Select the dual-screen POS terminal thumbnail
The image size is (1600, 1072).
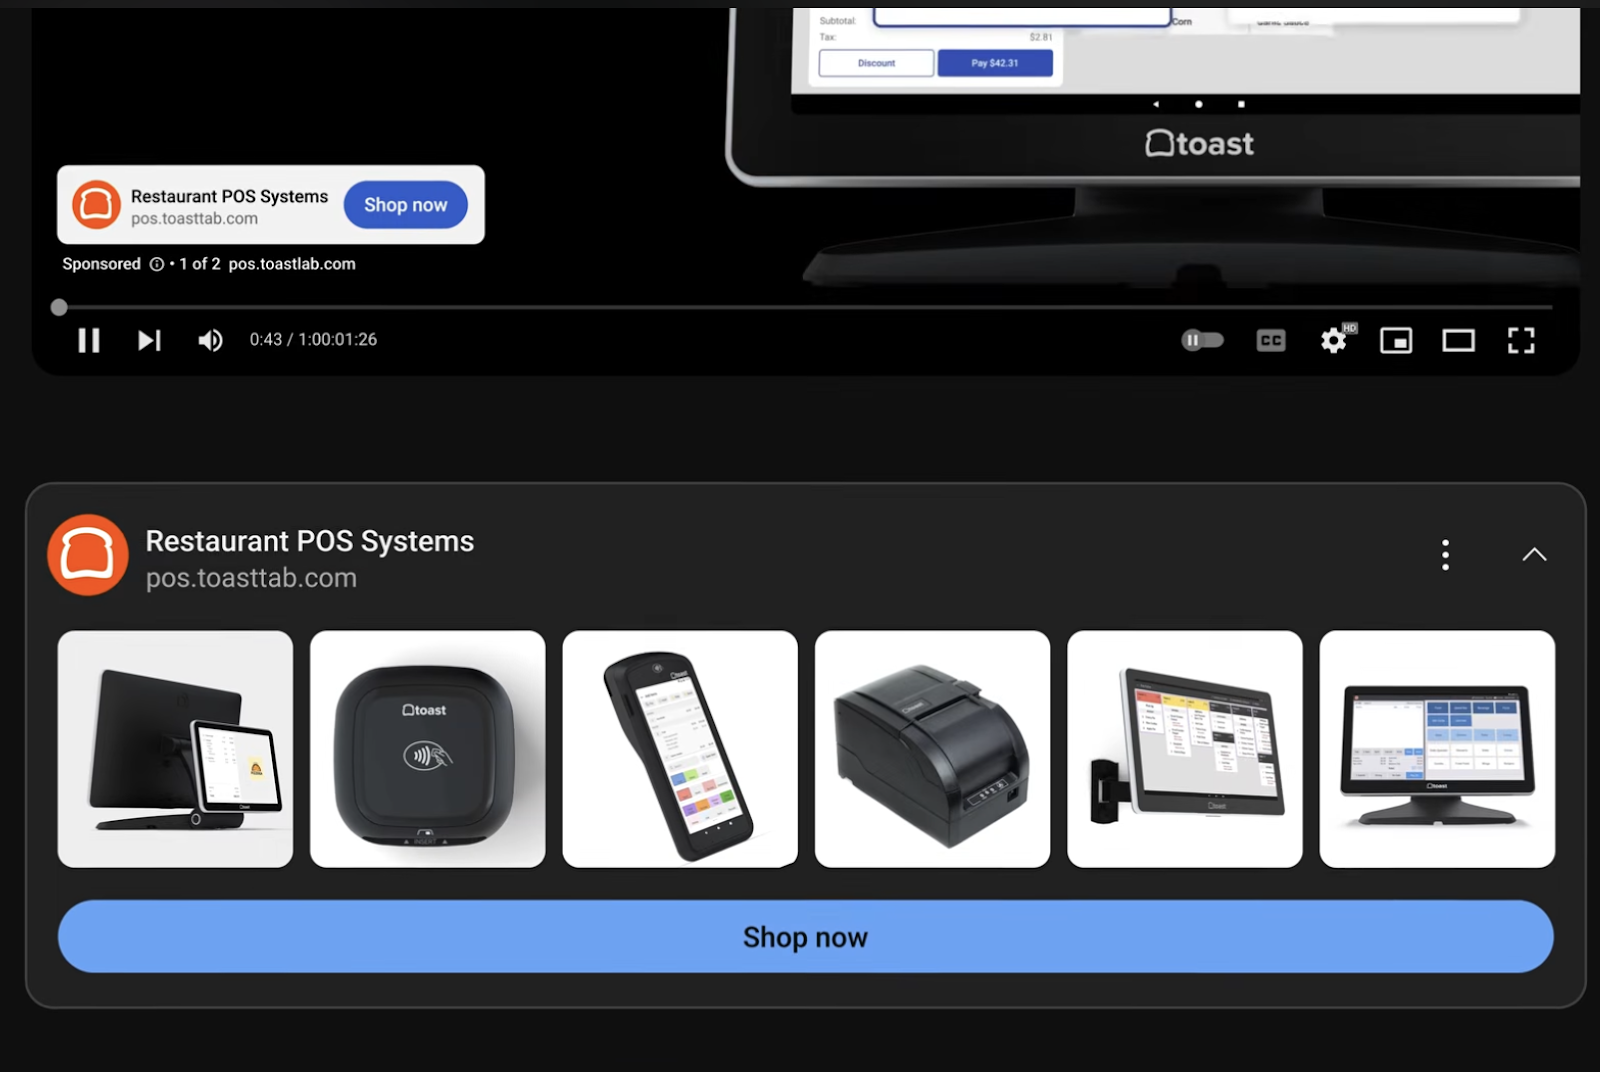point(175,749)
